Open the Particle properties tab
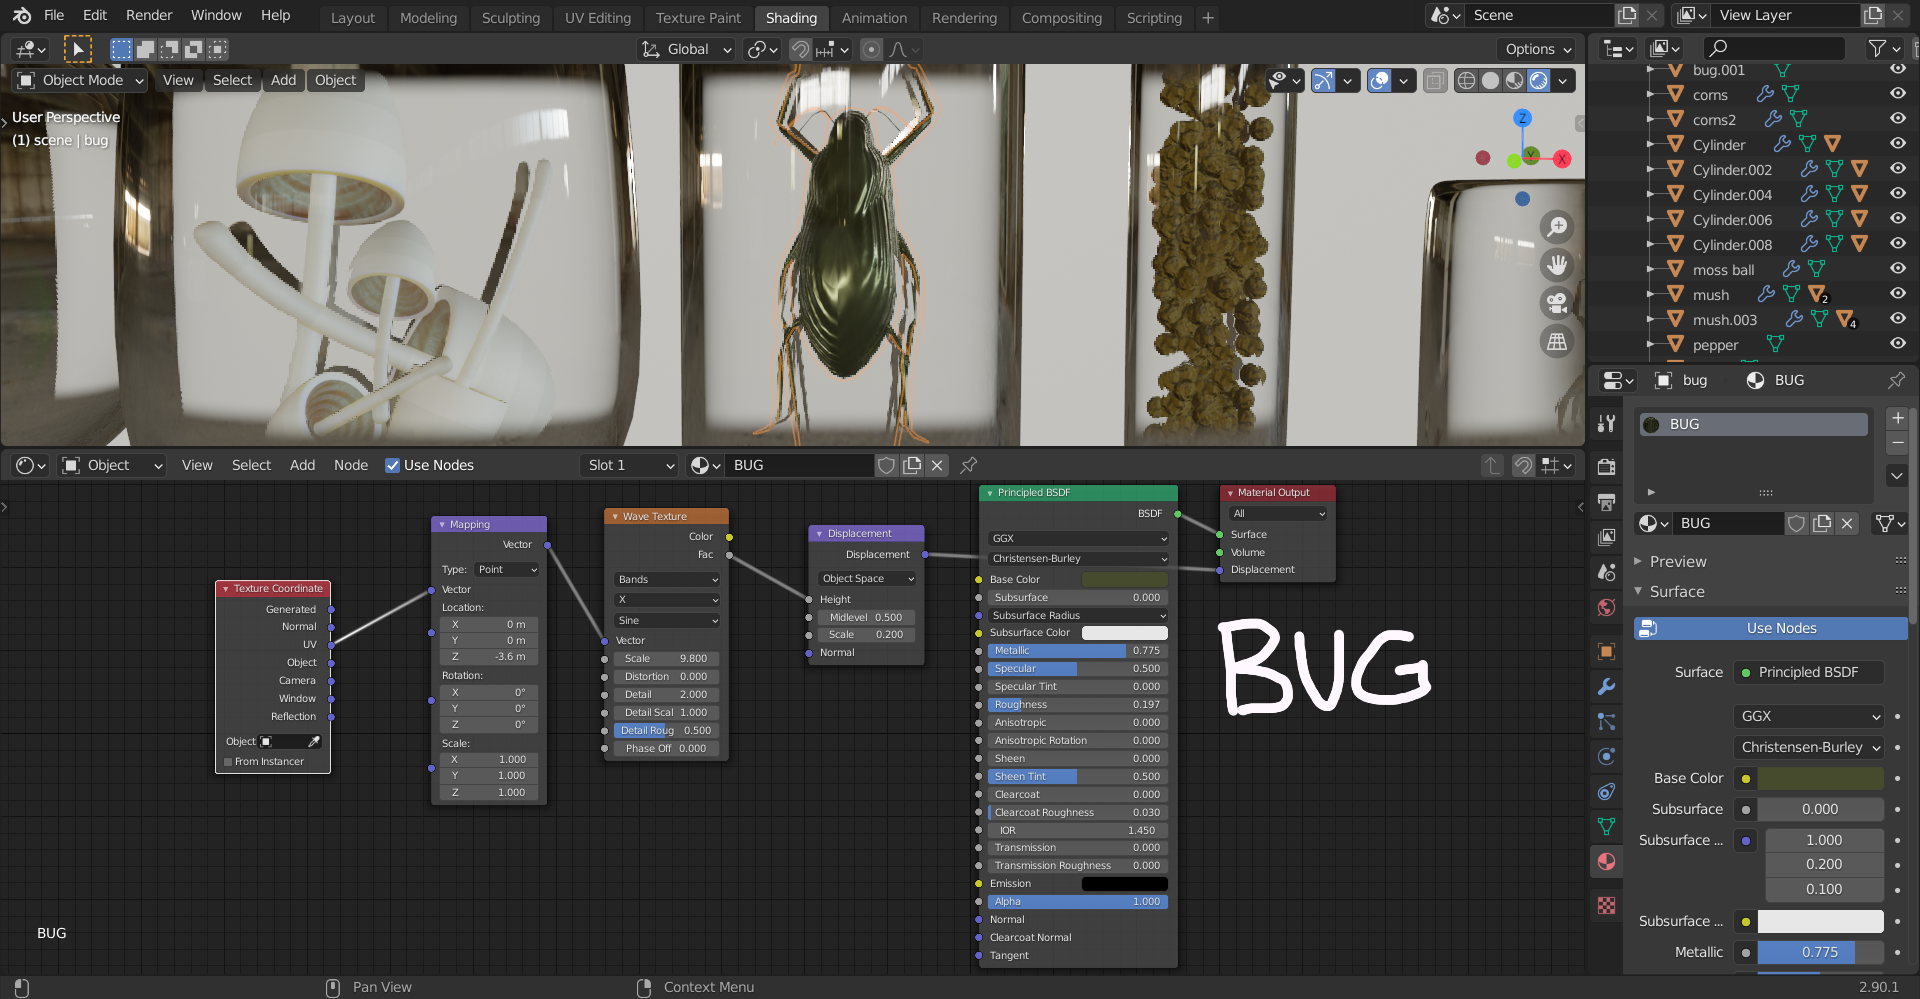 click(x=1606, y=721)
